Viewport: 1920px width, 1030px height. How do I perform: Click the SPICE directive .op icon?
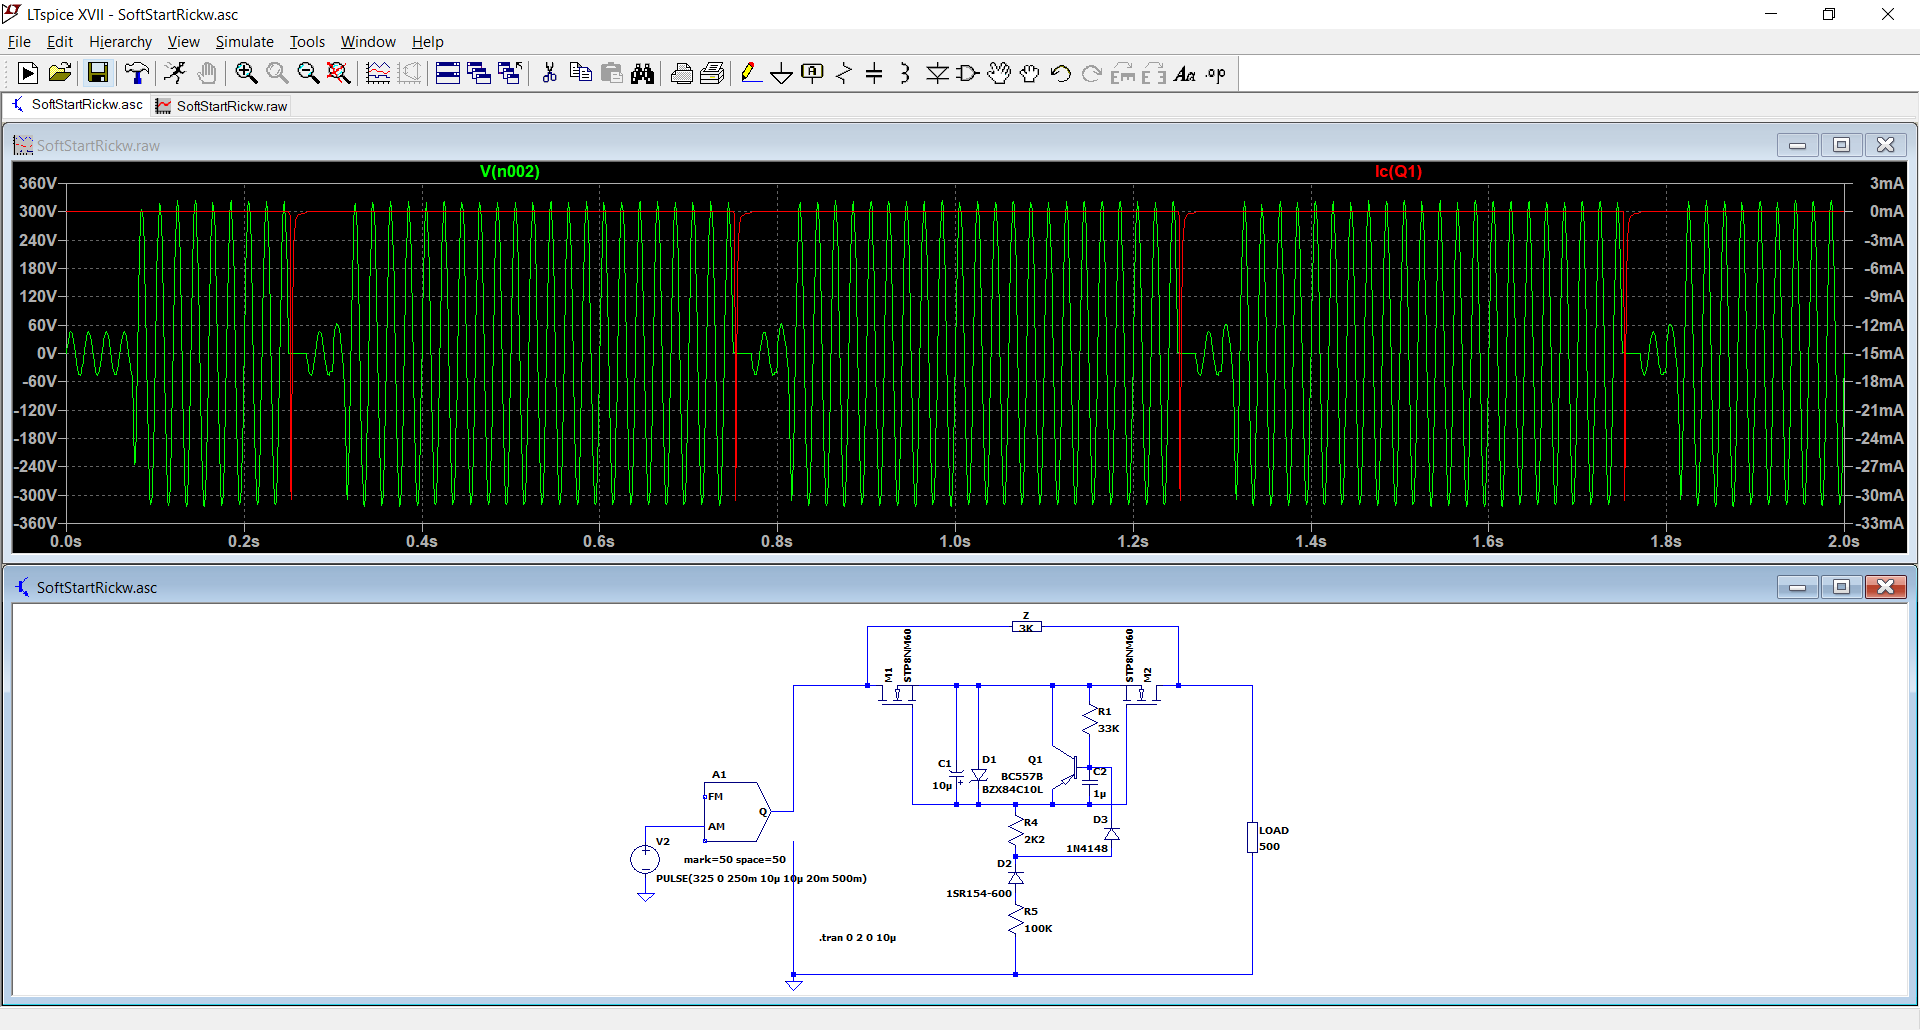(1216, 73)
